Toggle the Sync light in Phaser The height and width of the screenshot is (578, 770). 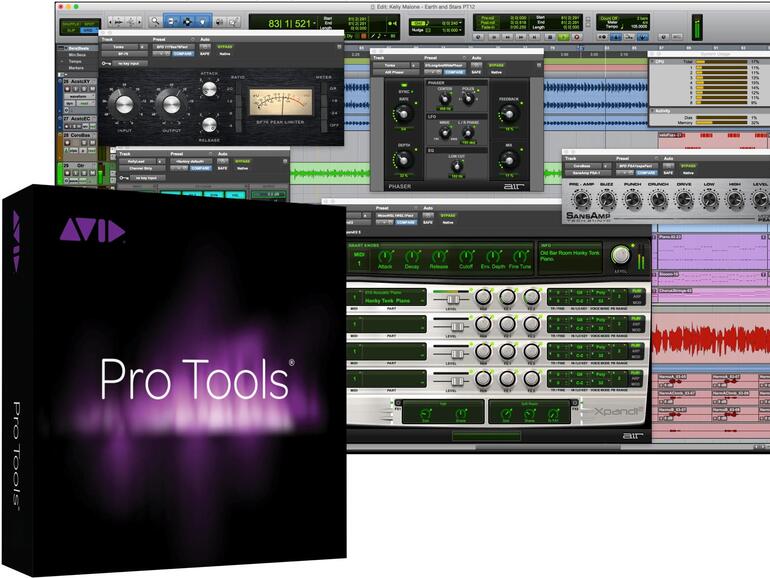click(x=404, y=85)
